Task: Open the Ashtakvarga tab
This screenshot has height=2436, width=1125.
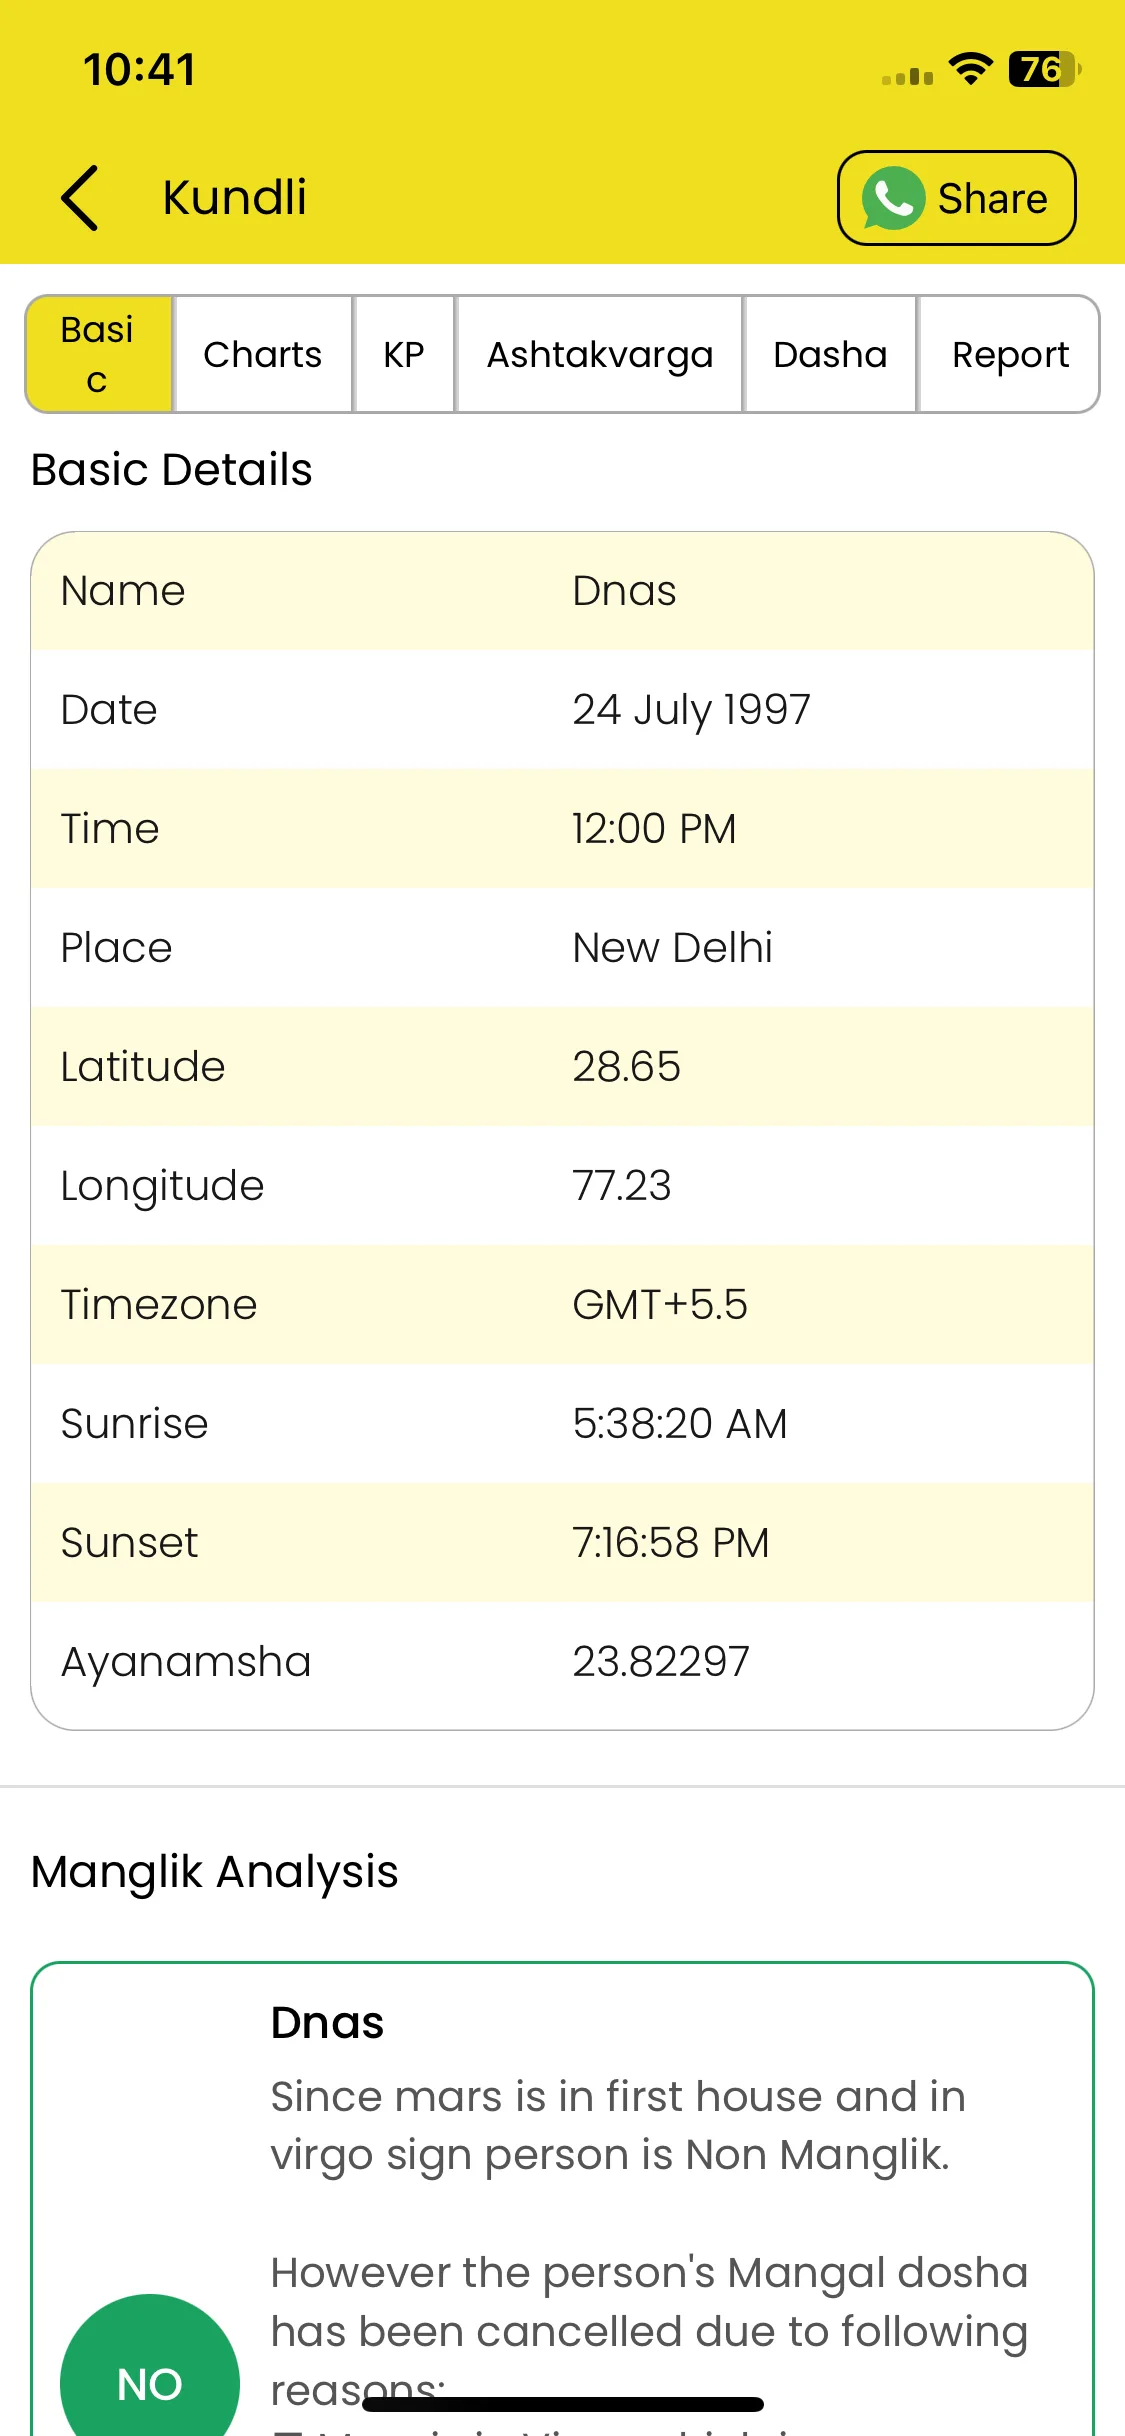Action: click(600, 354)
